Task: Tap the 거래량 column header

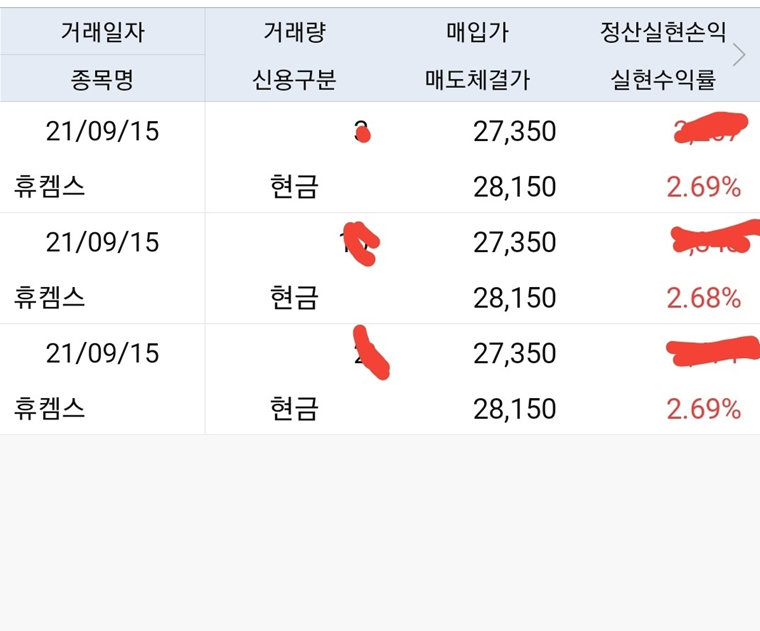Action: pos(294,32)
